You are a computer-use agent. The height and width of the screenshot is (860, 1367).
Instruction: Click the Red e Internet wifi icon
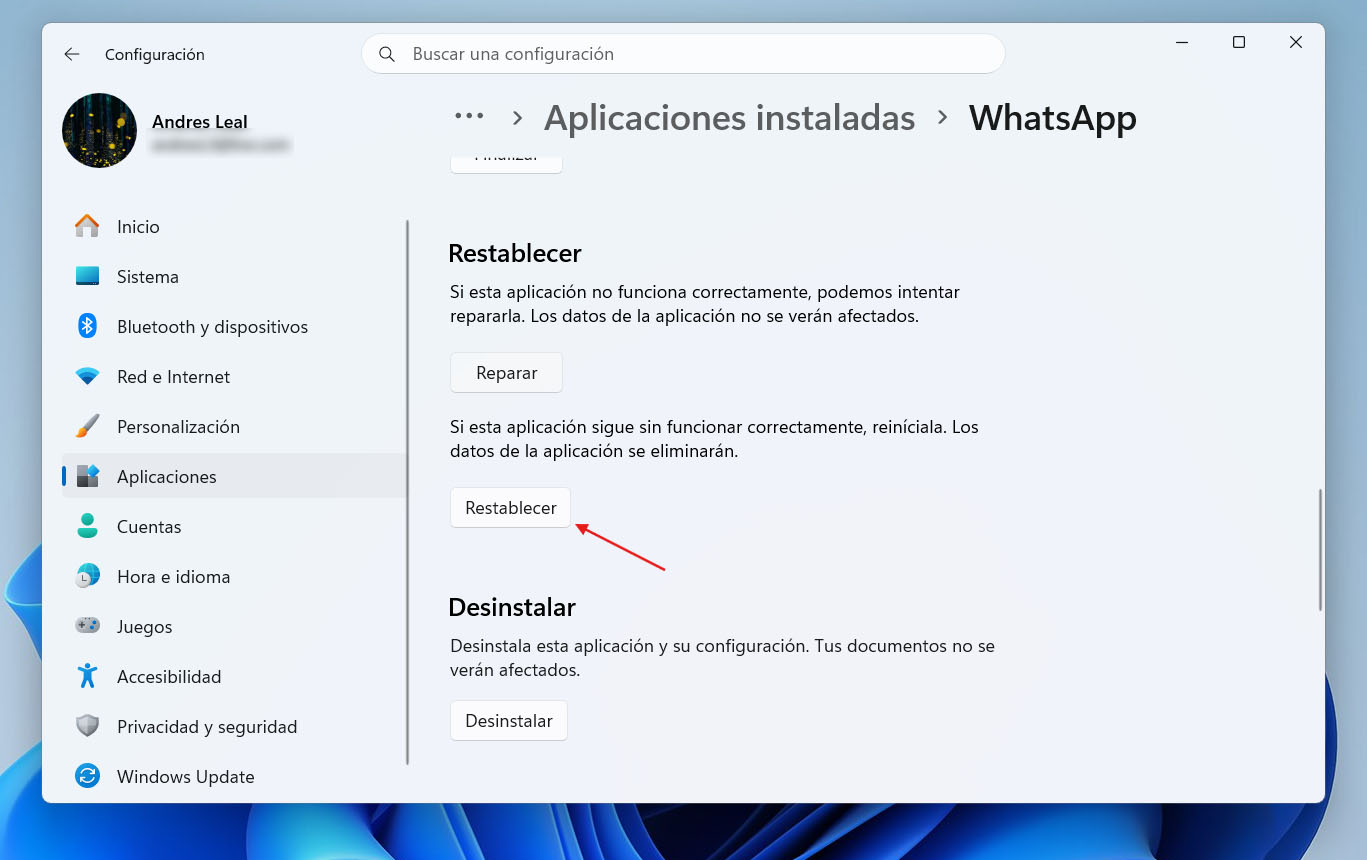coord(87,377)
